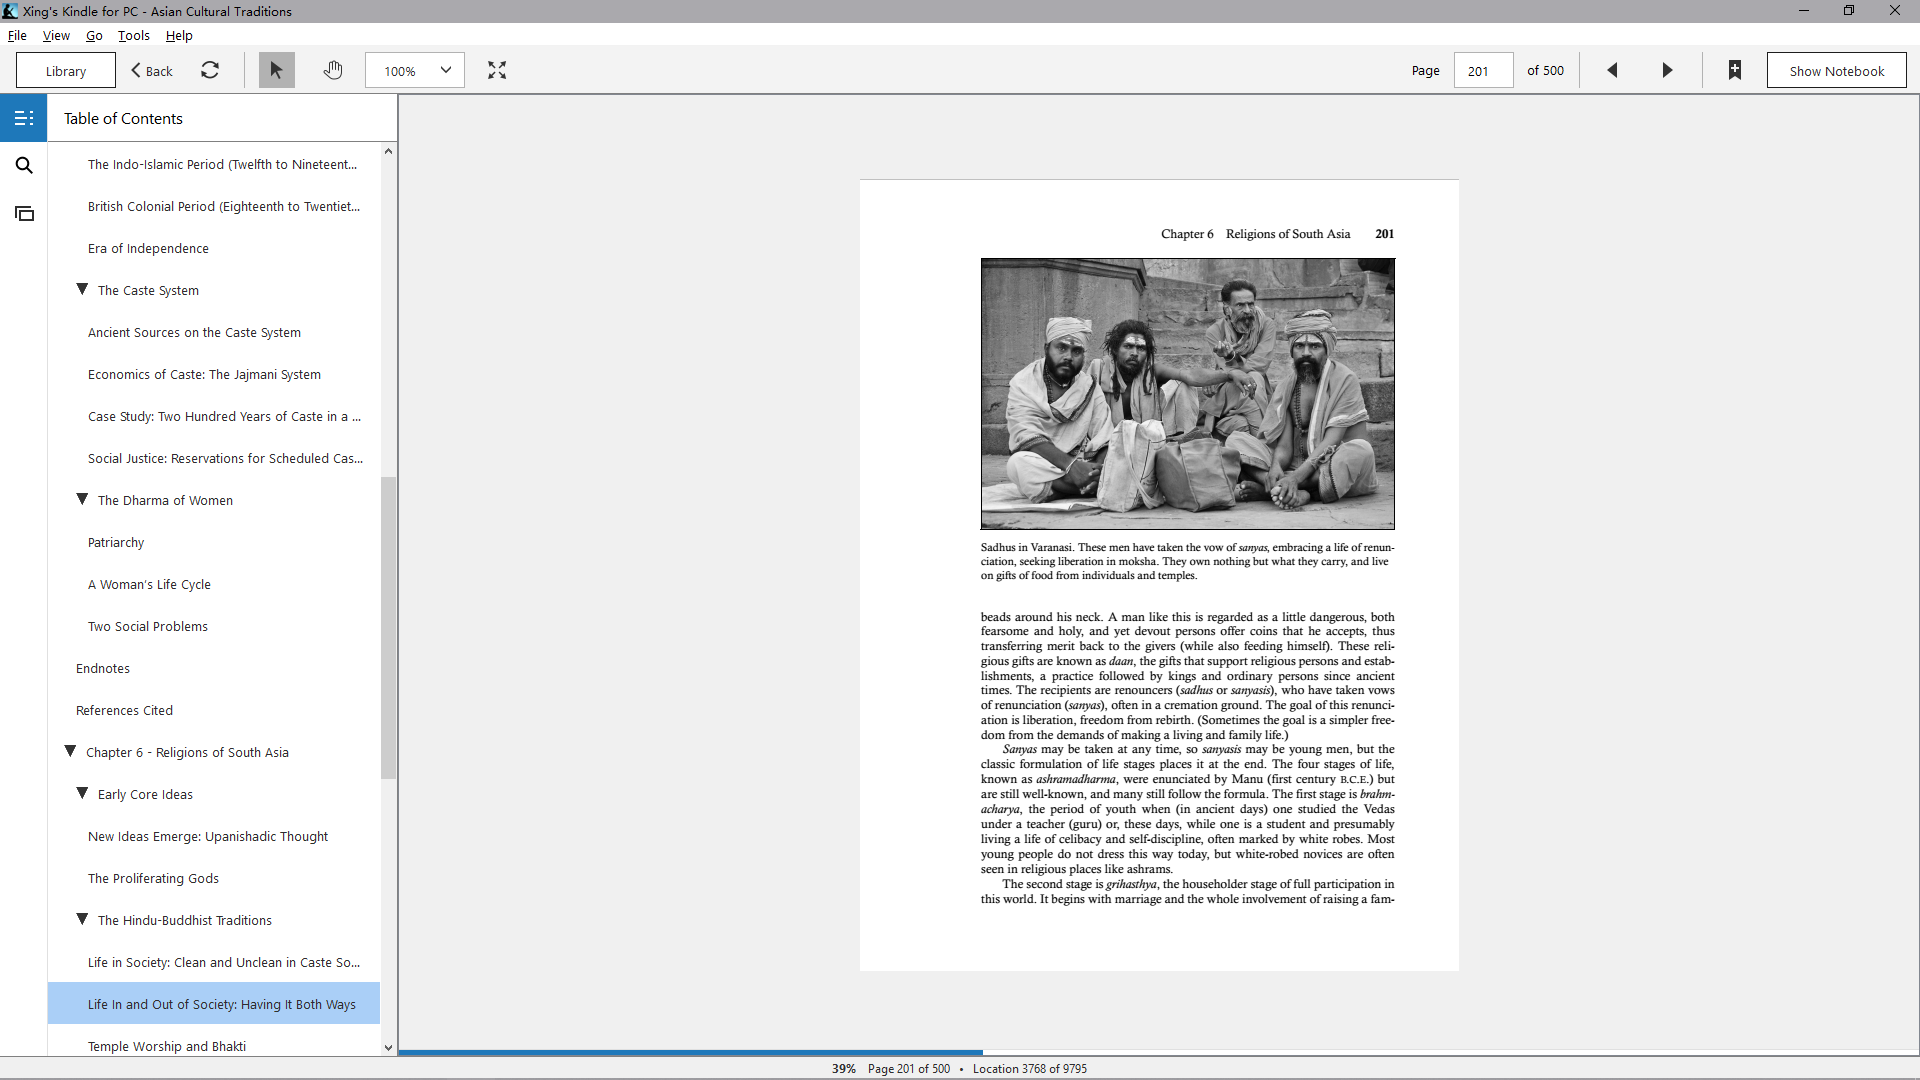1920x1080 pixels.
Task: Click the Sadhus in Varanasi photograph
Action: pyautogui.click(x=1187, y=394)
